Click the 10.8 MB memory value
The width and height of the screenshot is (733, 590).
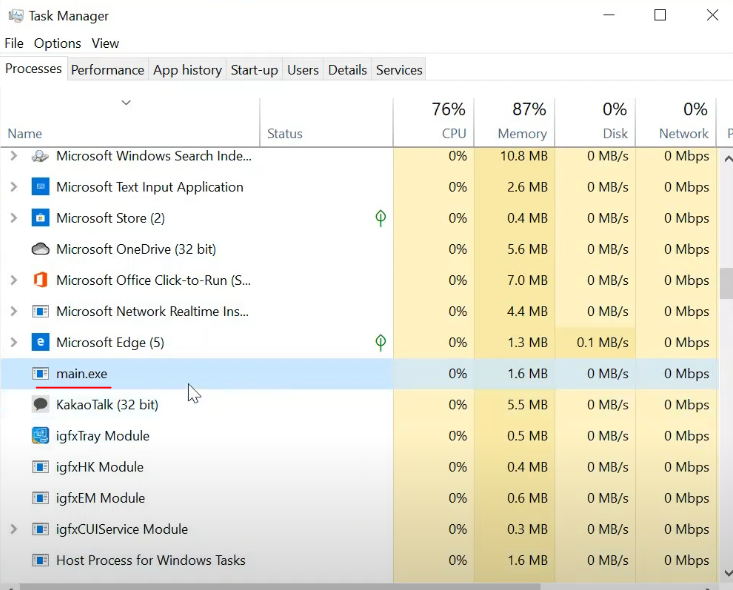524,156
